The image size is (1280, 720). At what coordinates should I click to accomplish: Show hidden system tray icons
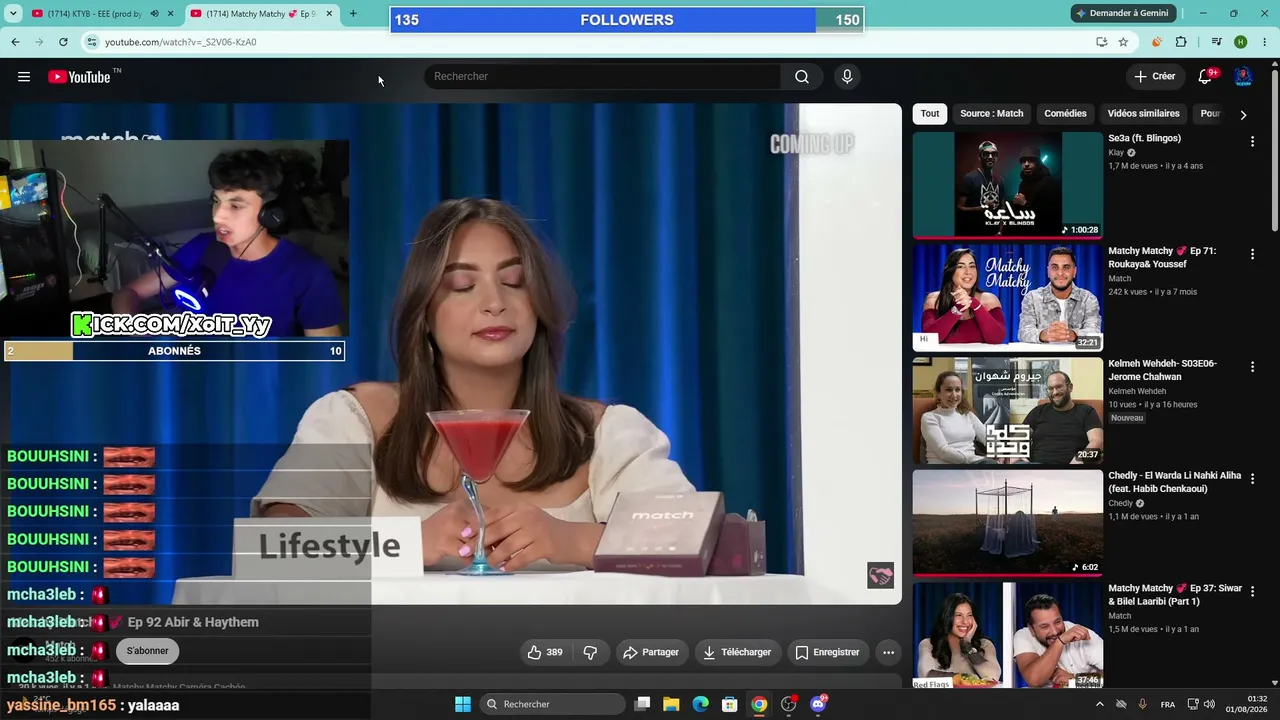1100,704
